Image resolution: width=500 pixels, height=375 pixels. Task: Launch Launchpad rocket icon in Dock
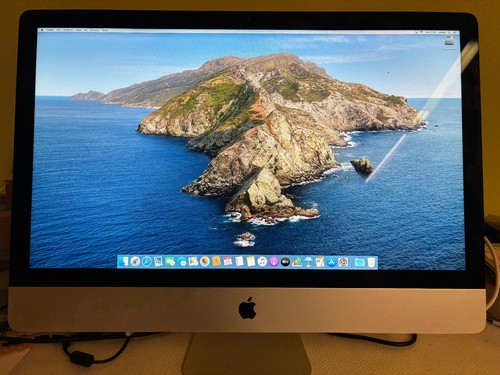point(135,262)
